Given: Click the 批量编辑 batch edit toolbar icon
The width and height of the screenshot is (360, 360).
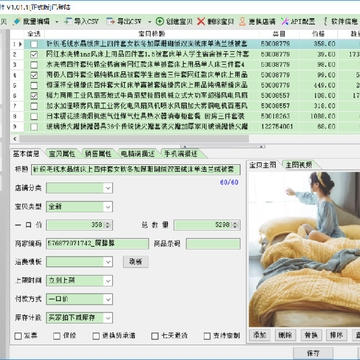Looking at the screenshot, I should click(17, 21).
